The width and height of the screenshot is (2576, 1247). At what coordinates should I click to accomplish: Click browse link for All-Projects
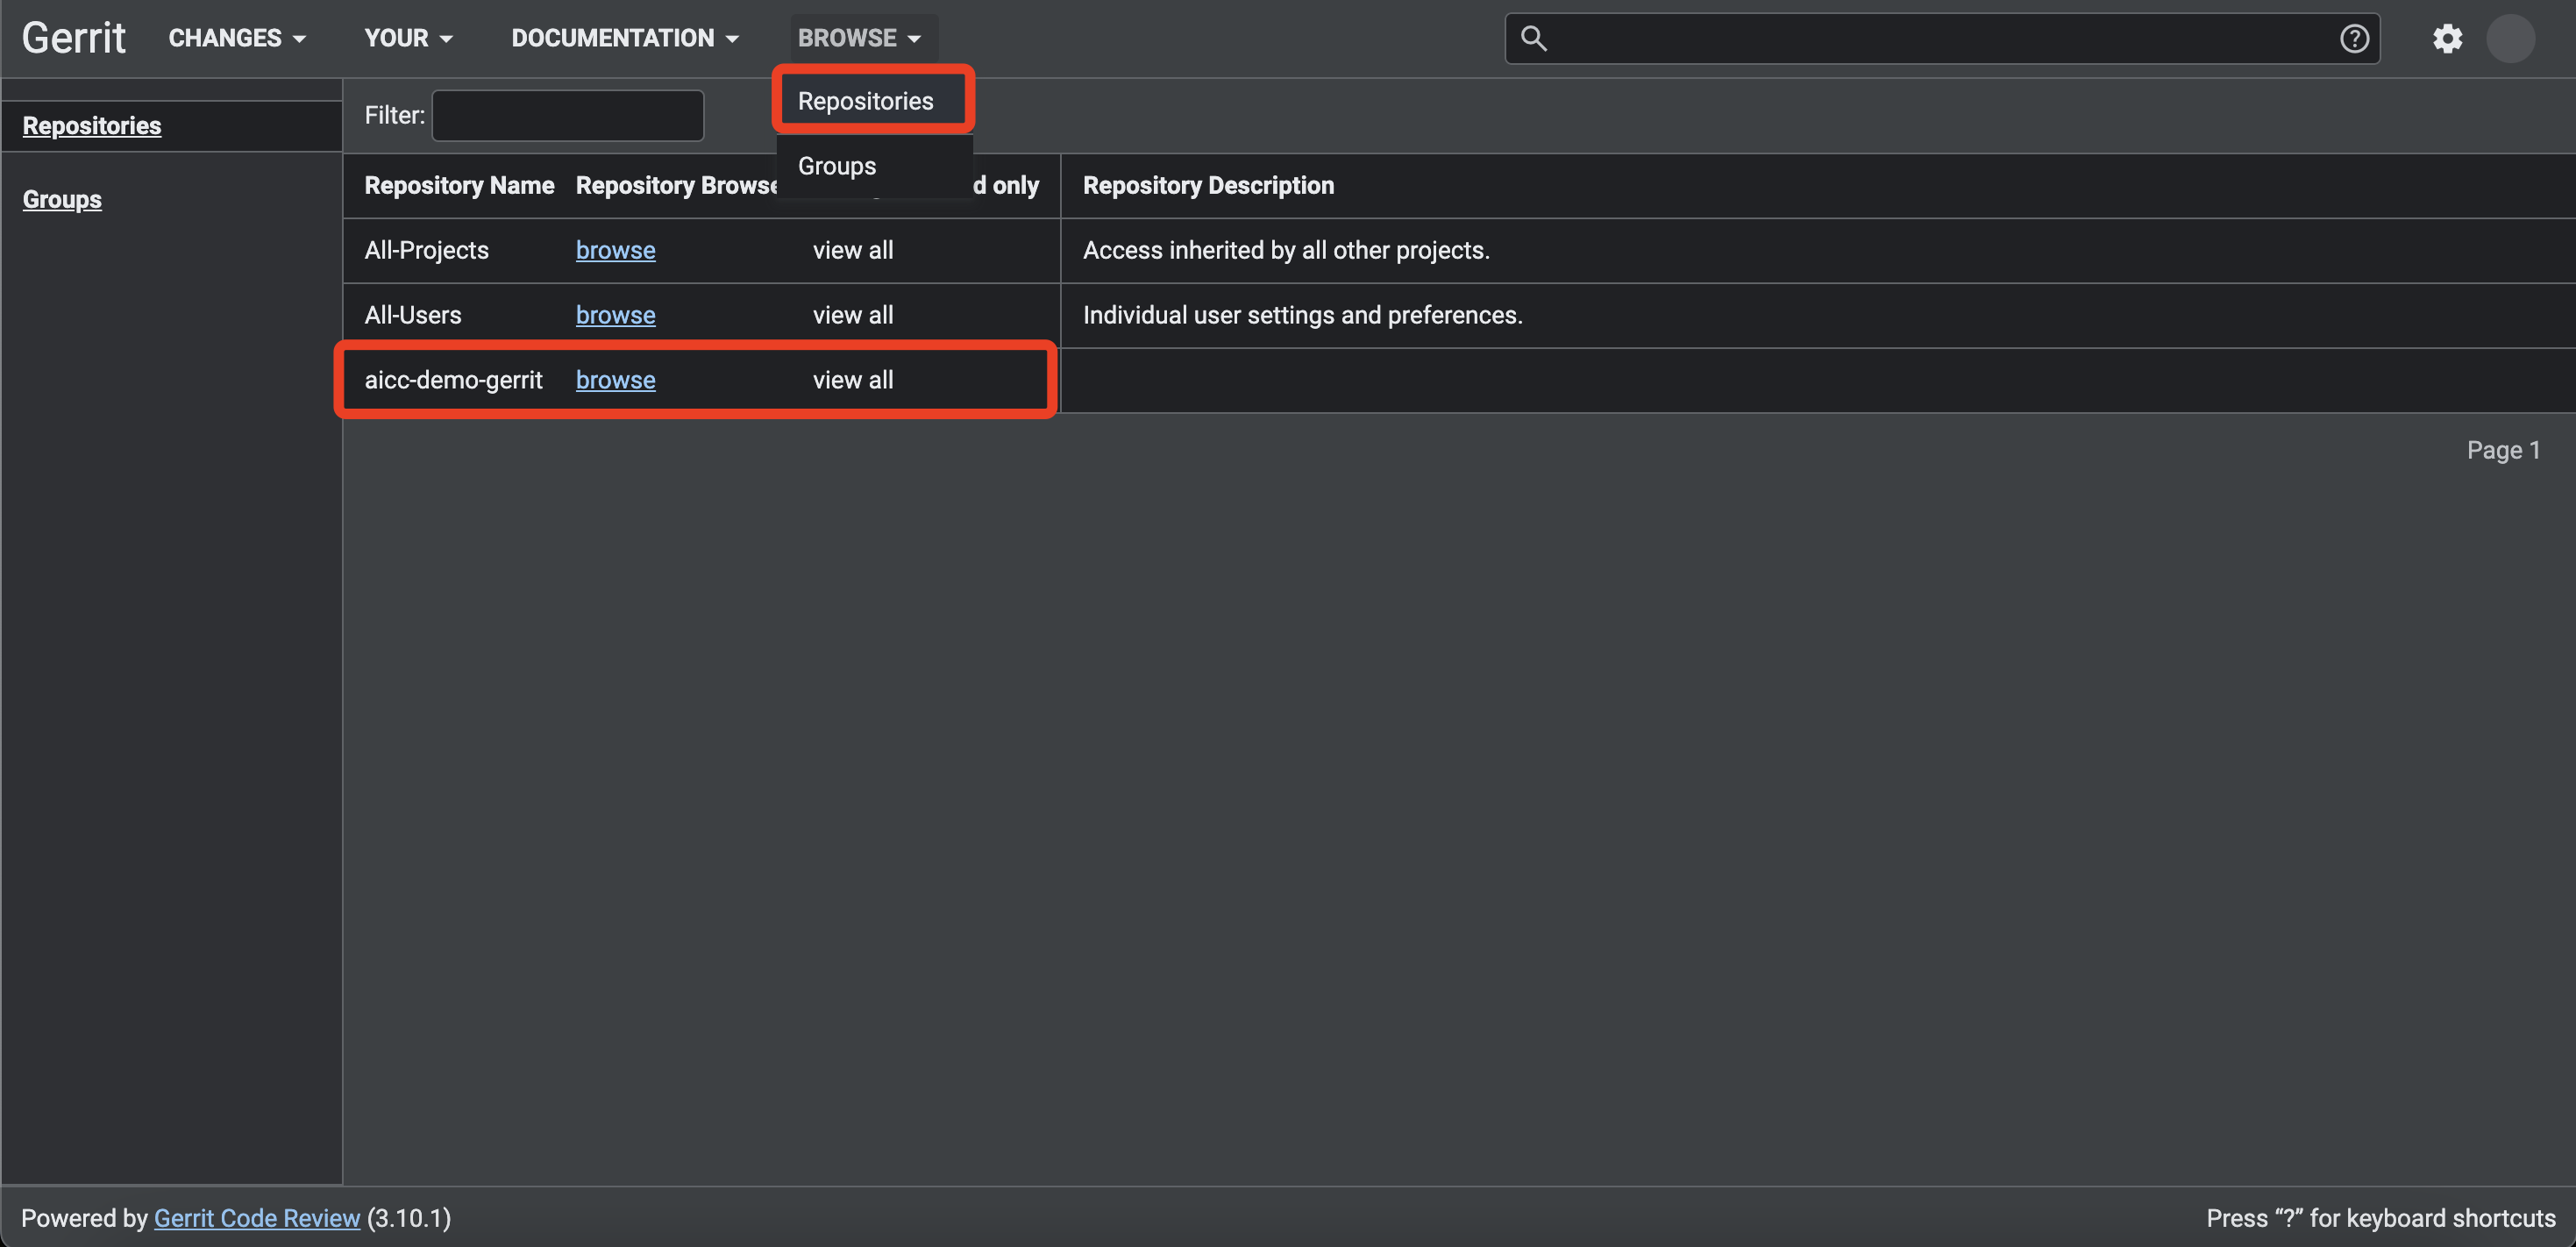615,250
